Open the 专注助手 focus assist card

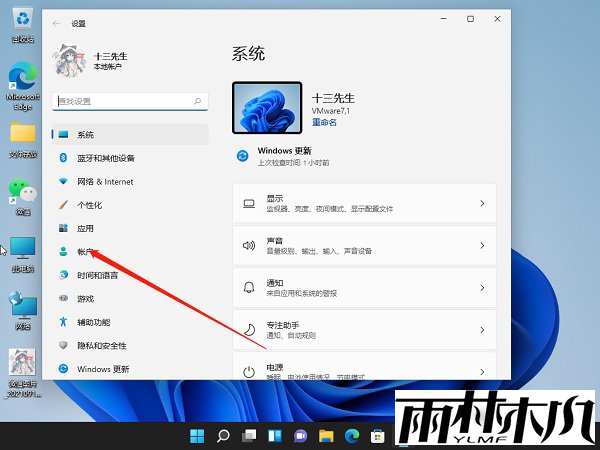364,330
